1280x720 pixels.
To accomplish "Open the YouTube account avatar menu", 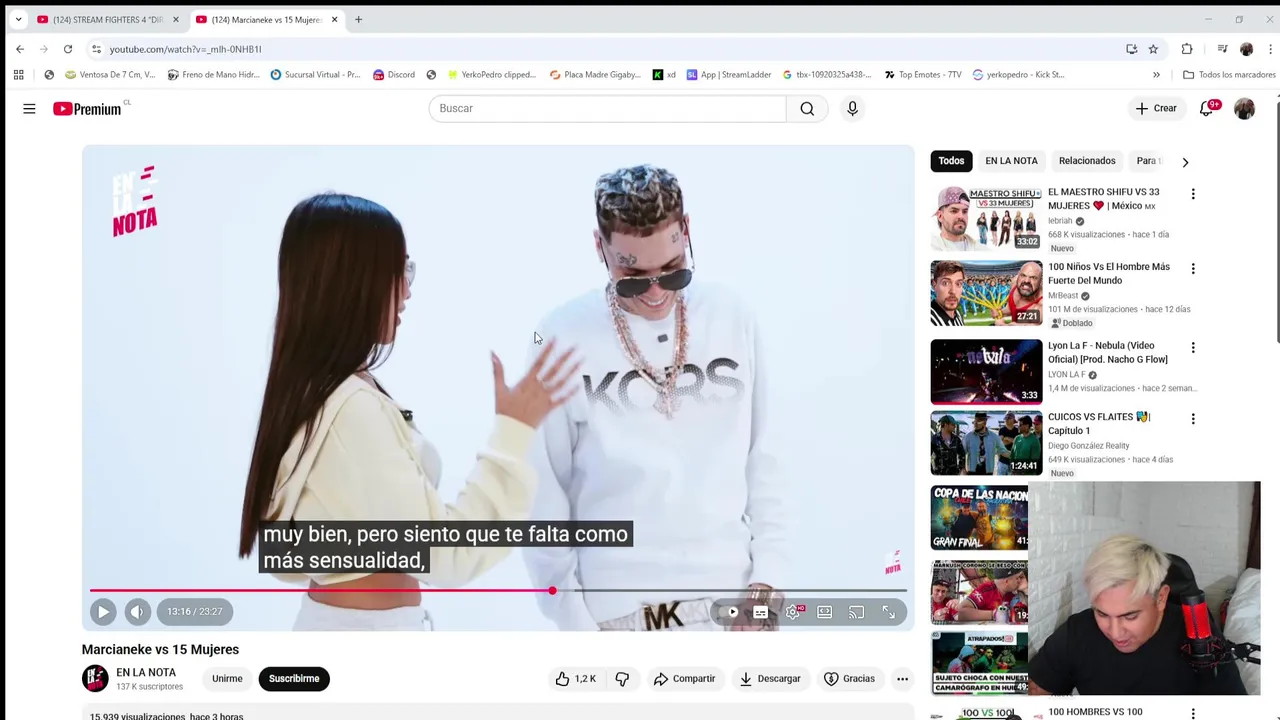I will (1244, 108).
